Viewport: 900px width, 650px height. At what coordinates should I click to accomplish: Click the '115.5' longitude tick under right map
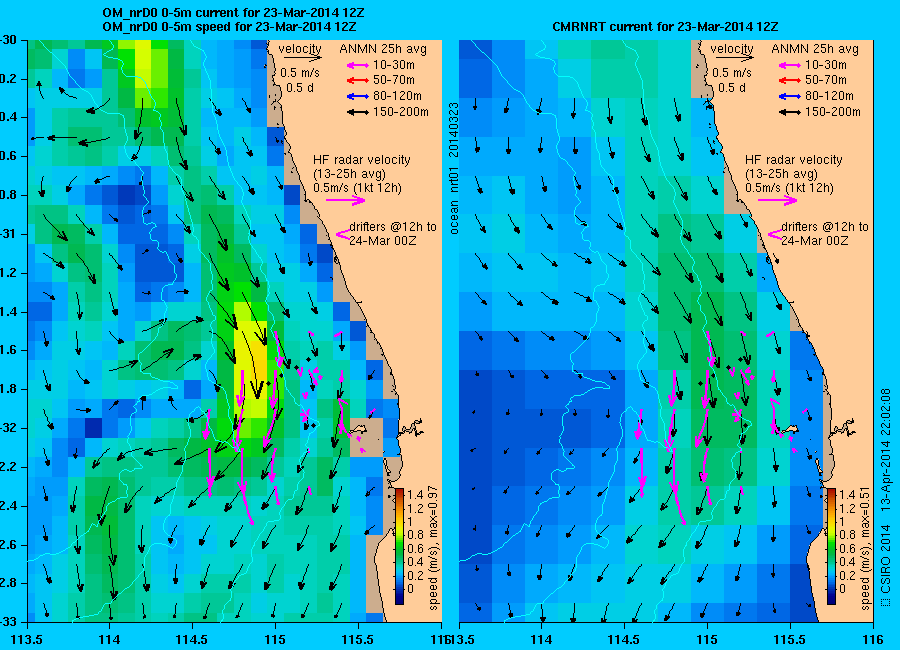tap(790, 639)
